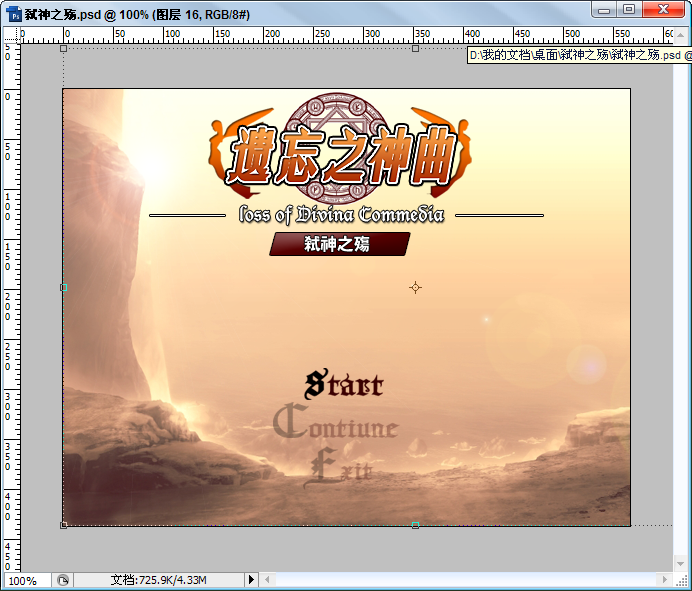Viewport: 692px width, 591px height.
Task: Click the 弑神之殇 dark red banner
Action: [339, 244]
